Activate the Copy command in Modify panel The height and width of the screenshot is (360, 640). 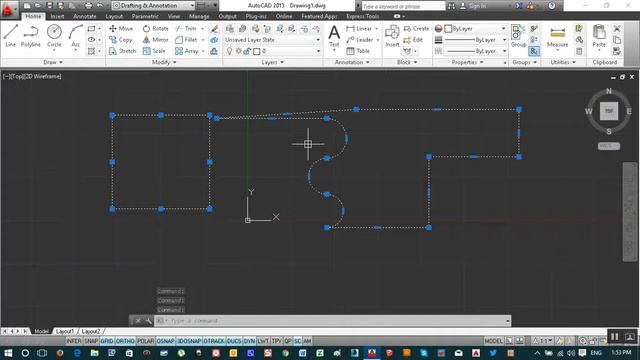point(121,40)
